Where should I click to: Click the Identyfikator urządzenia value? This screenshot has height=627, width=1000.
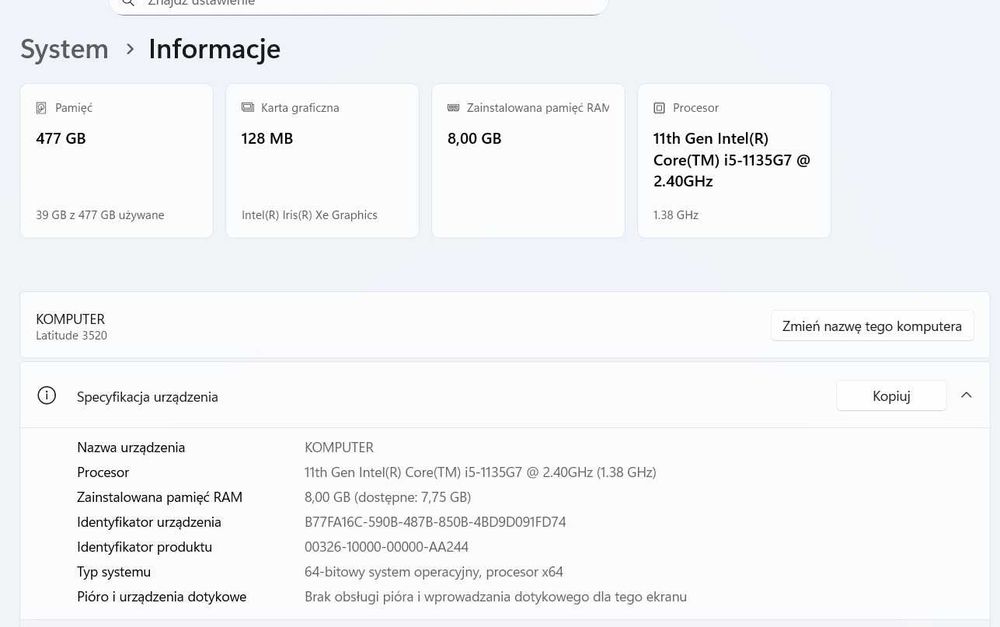tap(435, 522)
